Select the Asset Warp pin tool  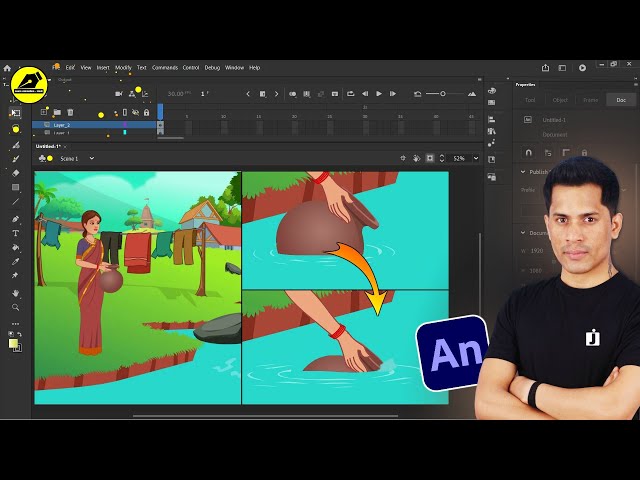click(x=15, y=276)
